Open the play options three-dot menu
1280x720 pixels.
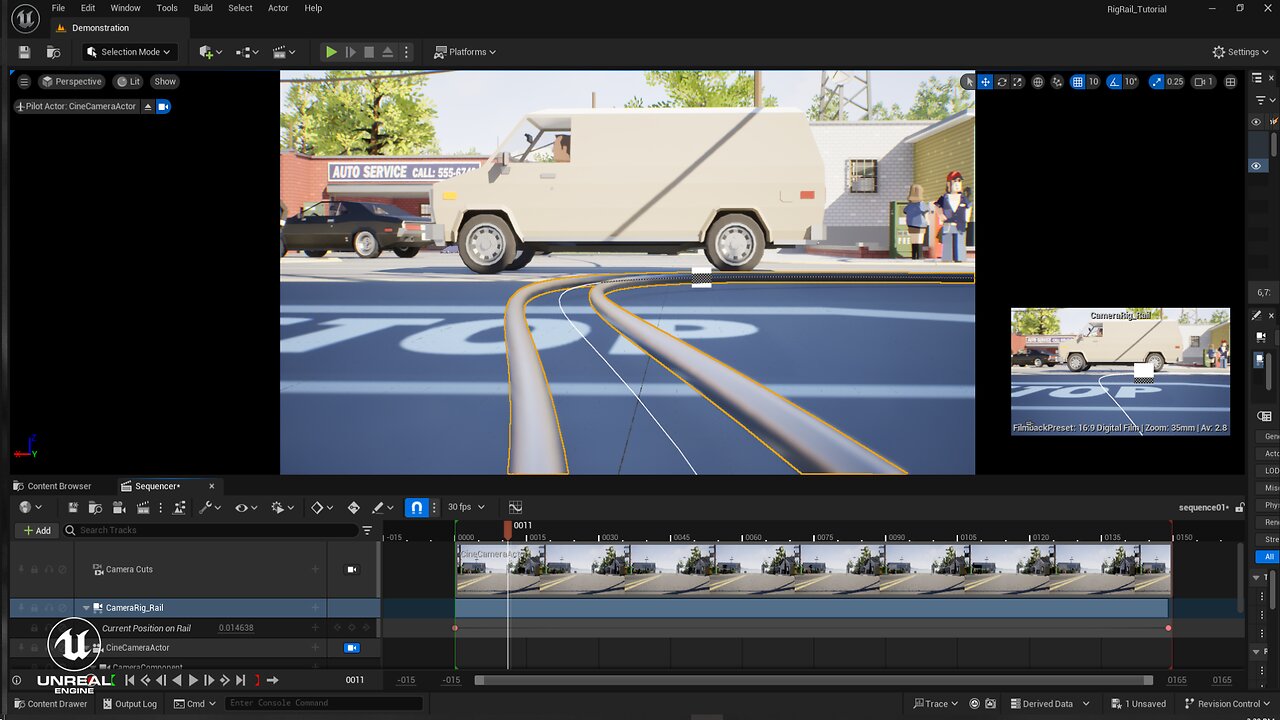[x=406, y=52]
